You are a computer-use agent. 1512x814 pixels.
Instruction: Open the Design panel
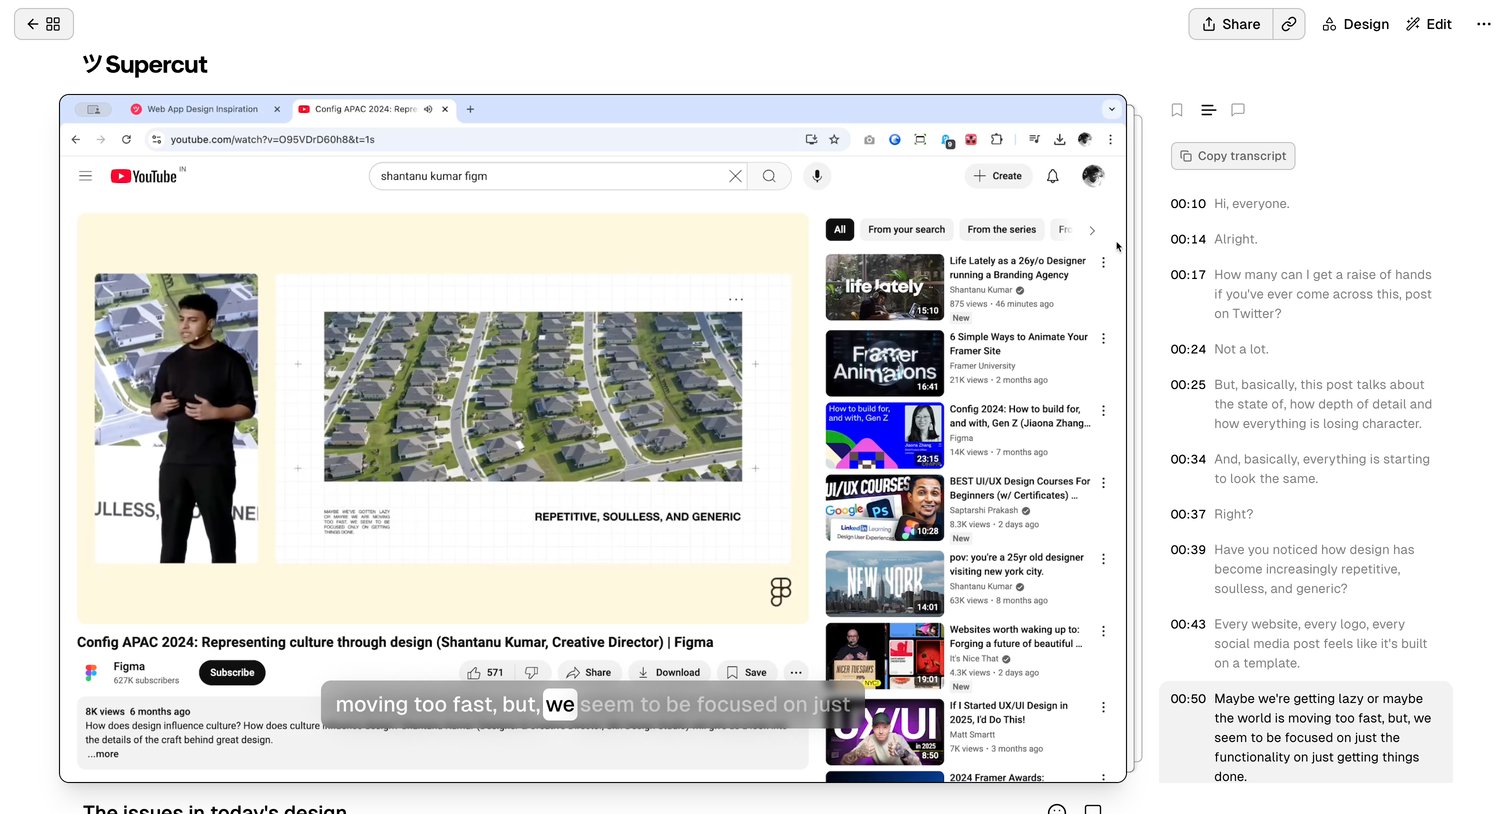(1355, 24)
